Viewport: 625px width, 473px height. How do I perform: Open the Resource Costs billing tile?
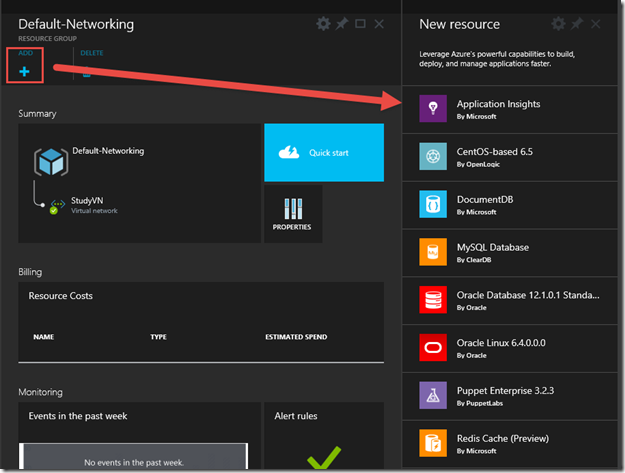click(x=200, y=321)
